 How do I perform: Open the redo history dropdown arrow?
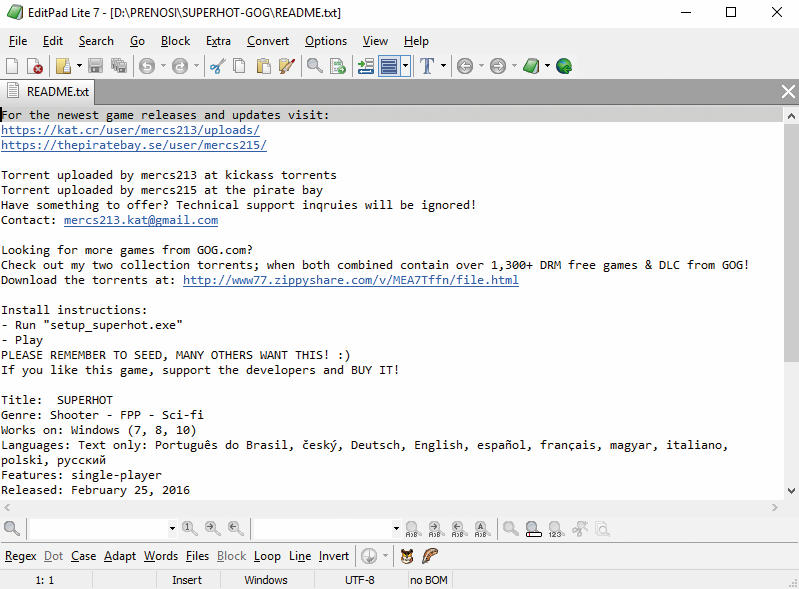[196, 66]
